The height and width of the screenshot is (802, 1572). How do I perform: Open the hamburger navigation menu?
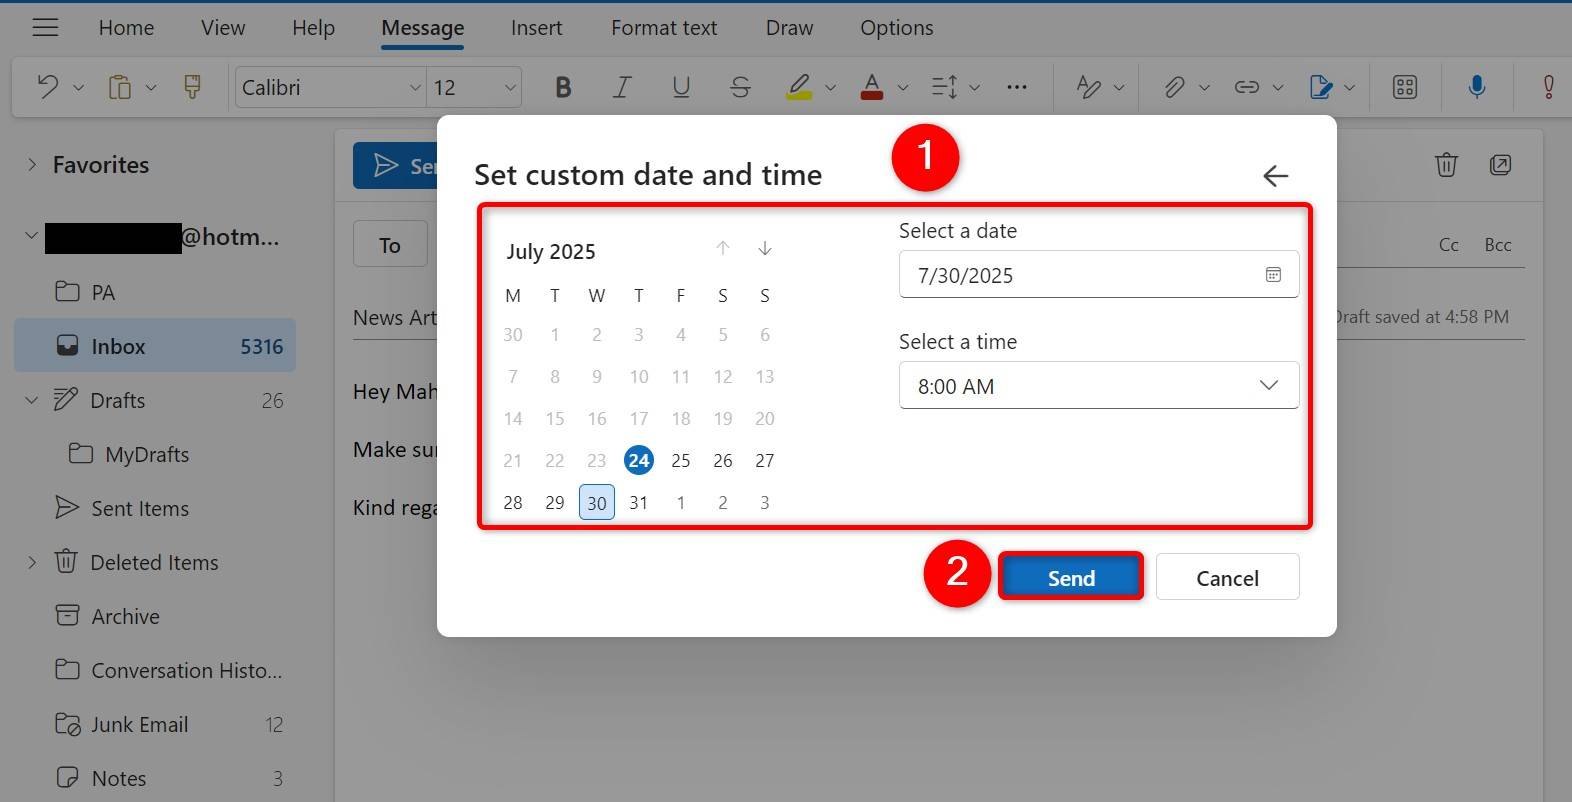(45, 27)
